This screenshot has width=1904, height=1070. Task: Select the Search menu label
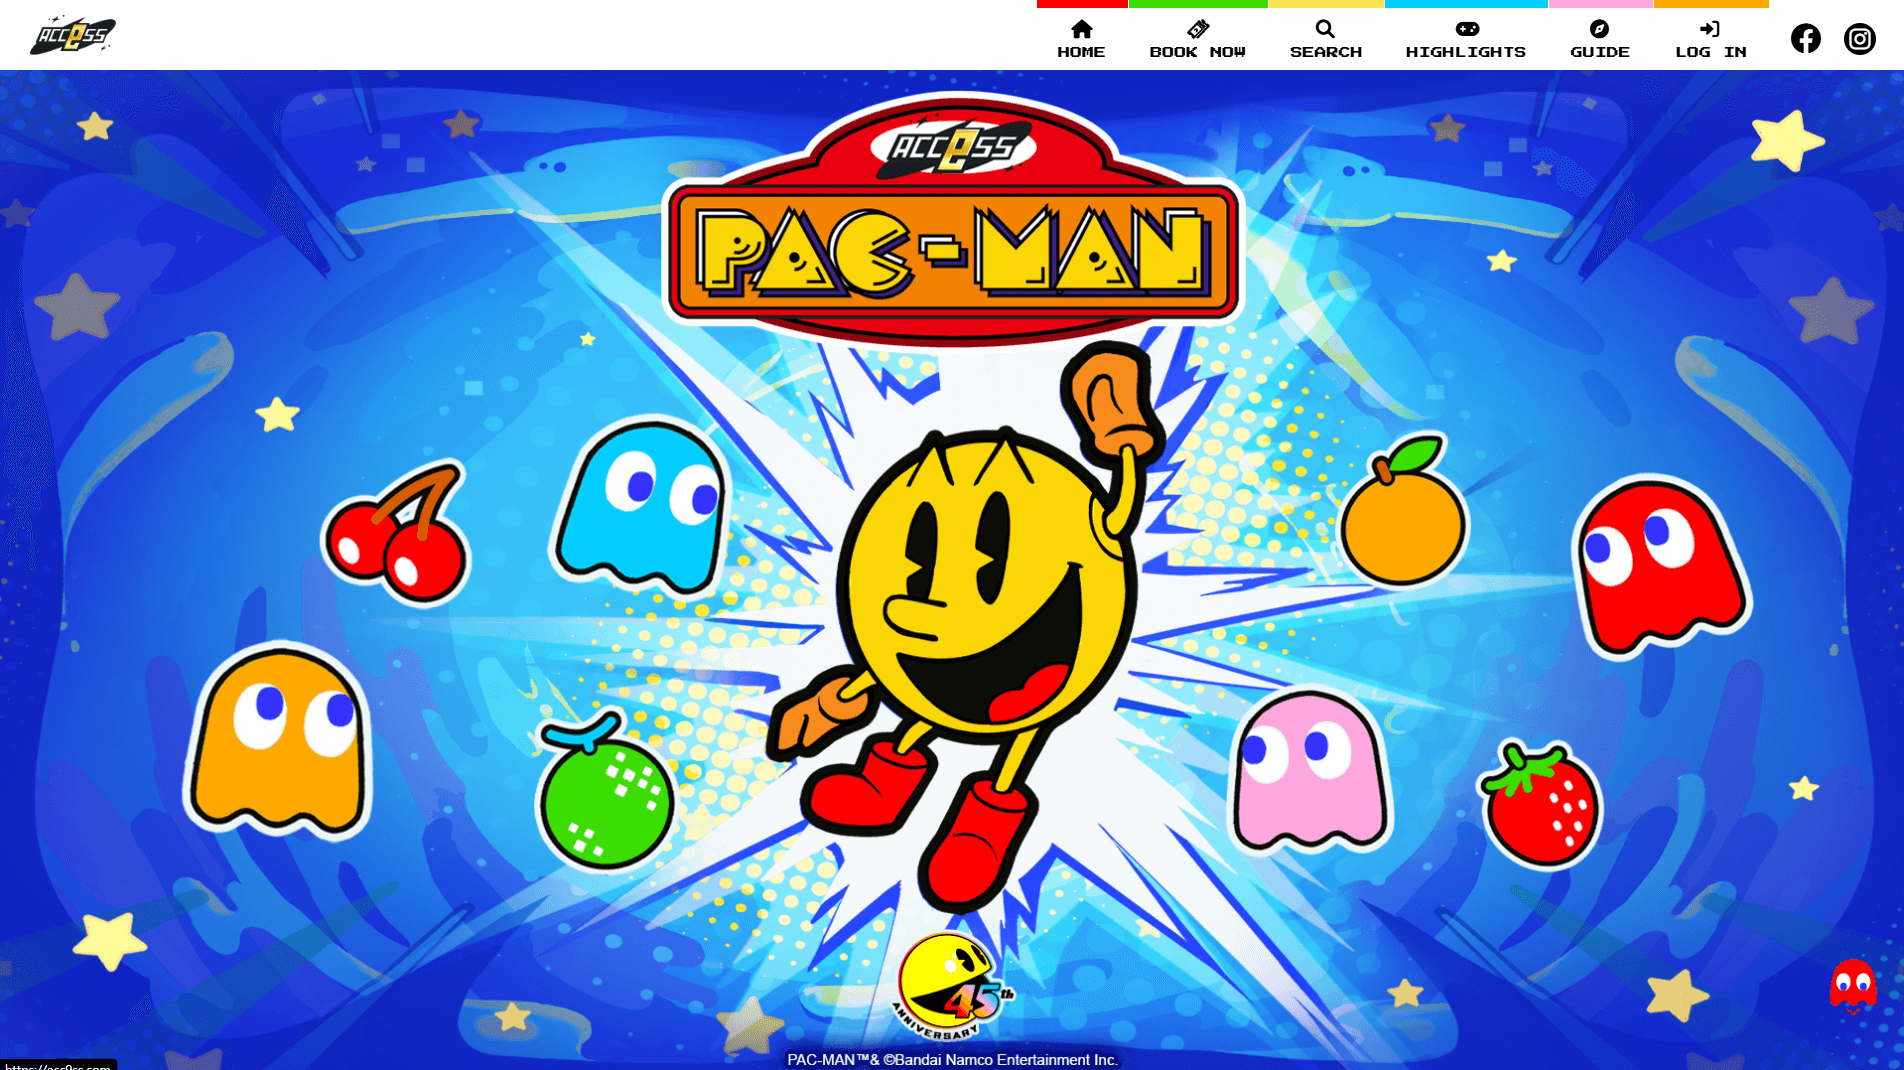[x=1325, y=52]
